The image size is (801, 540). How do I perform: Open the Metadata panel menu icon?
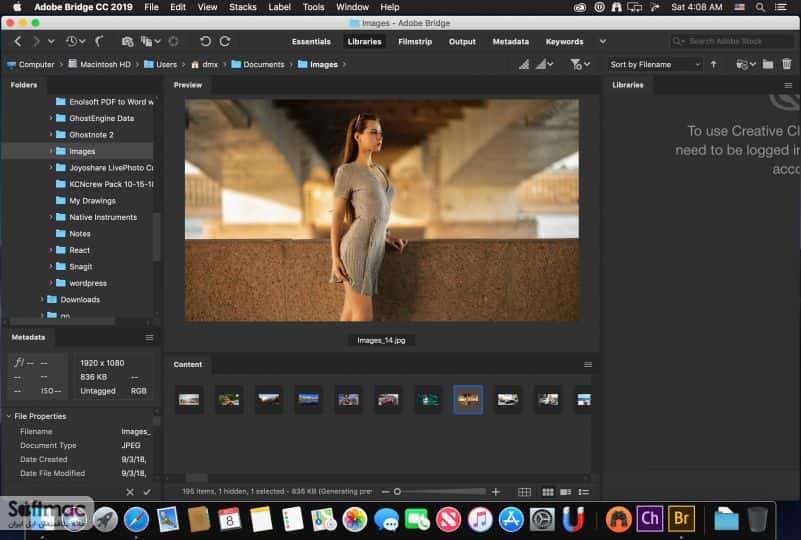pos(149,337)
